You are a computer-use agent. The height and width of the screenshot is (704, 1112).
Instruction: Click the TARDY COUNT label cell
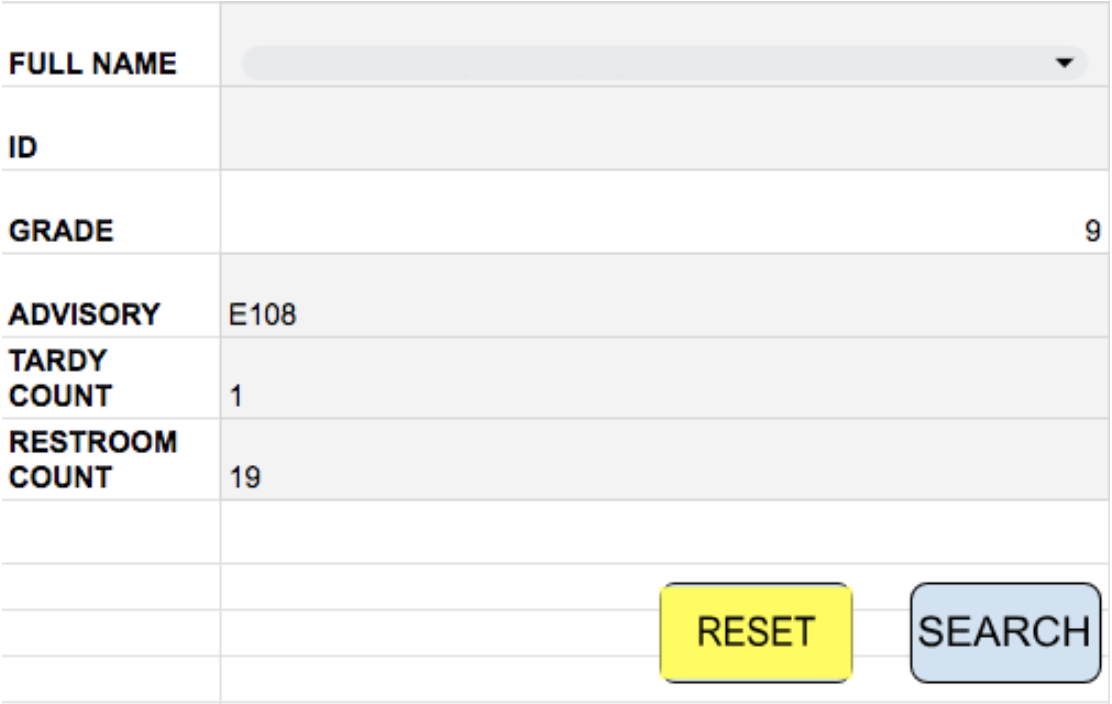point(111,378)
